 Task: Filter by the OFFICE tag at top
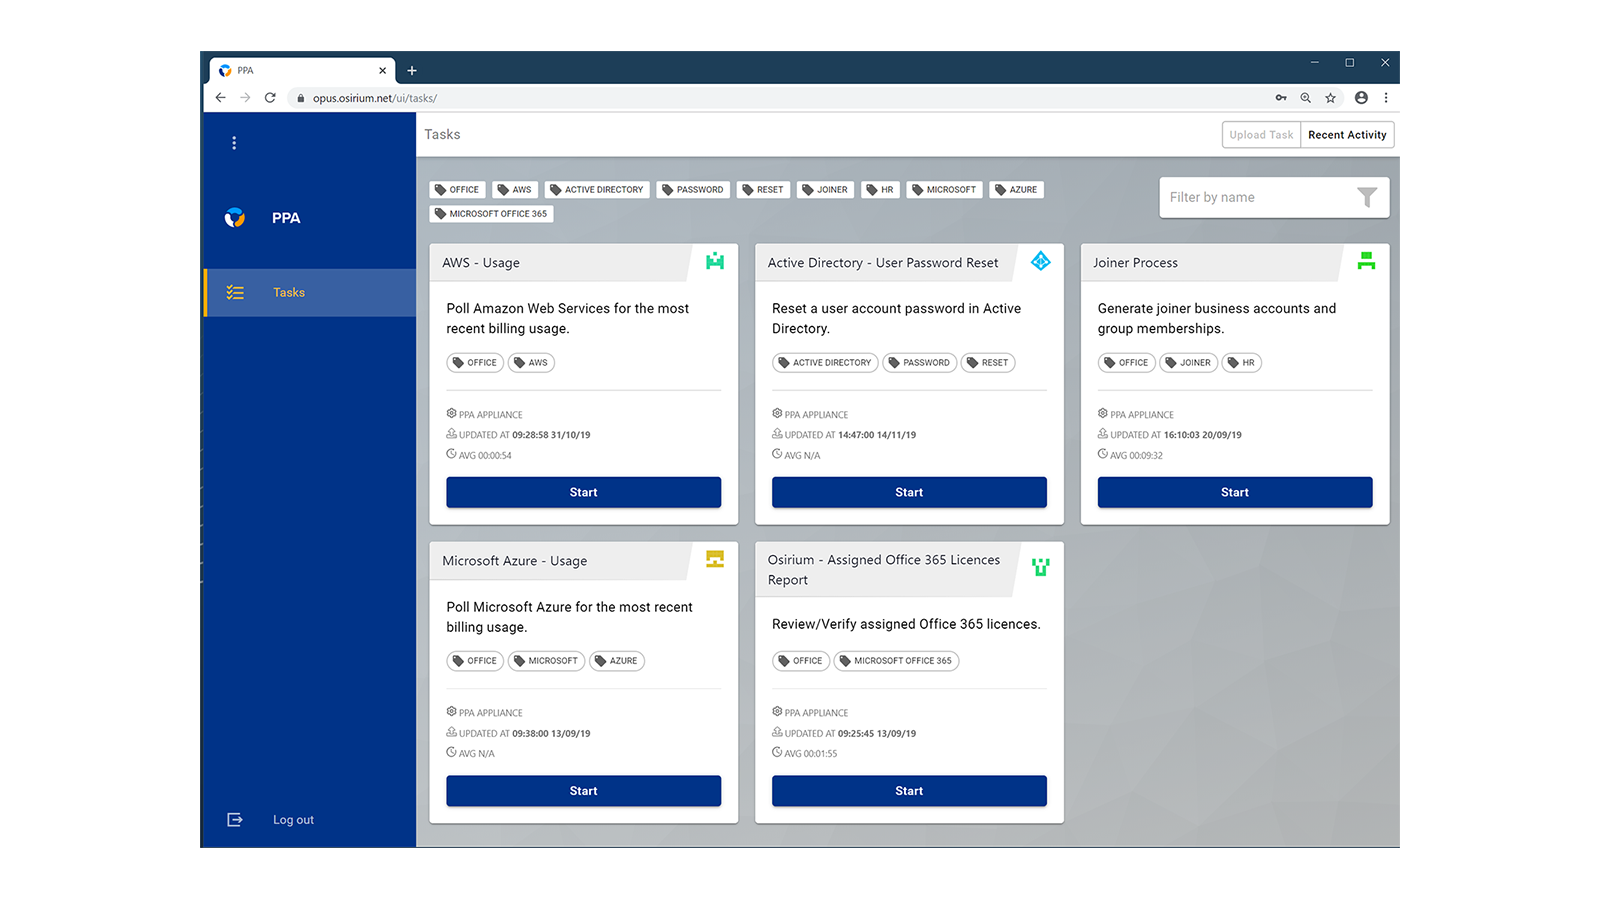click(457, 190)
